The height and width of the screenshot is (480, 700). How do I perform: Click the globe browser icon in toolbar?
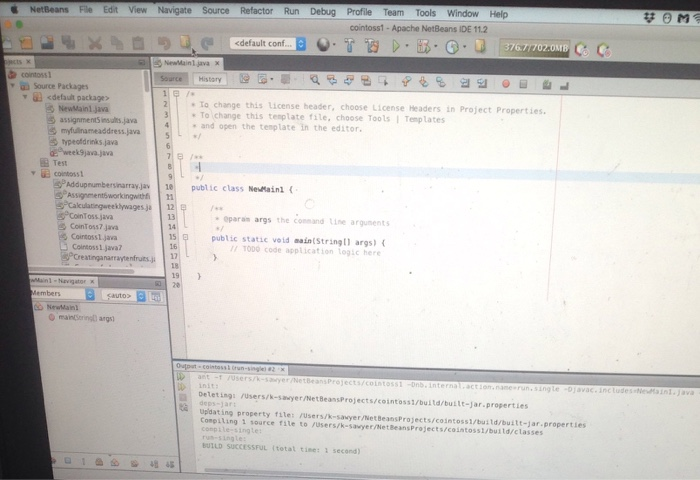323,44
